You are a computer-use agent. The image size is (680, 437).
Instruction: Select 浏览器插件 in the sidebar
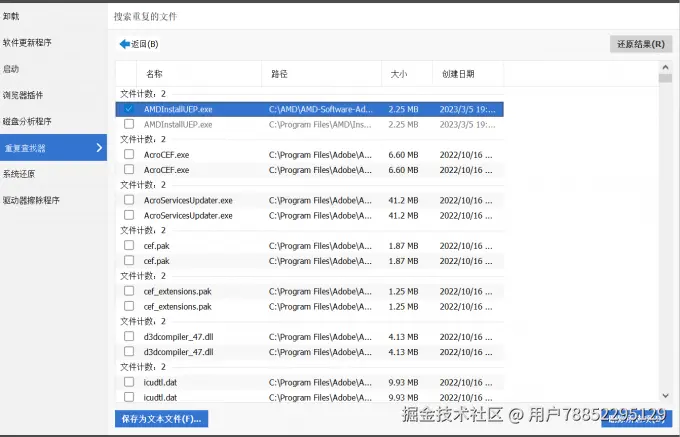[23, 95]
